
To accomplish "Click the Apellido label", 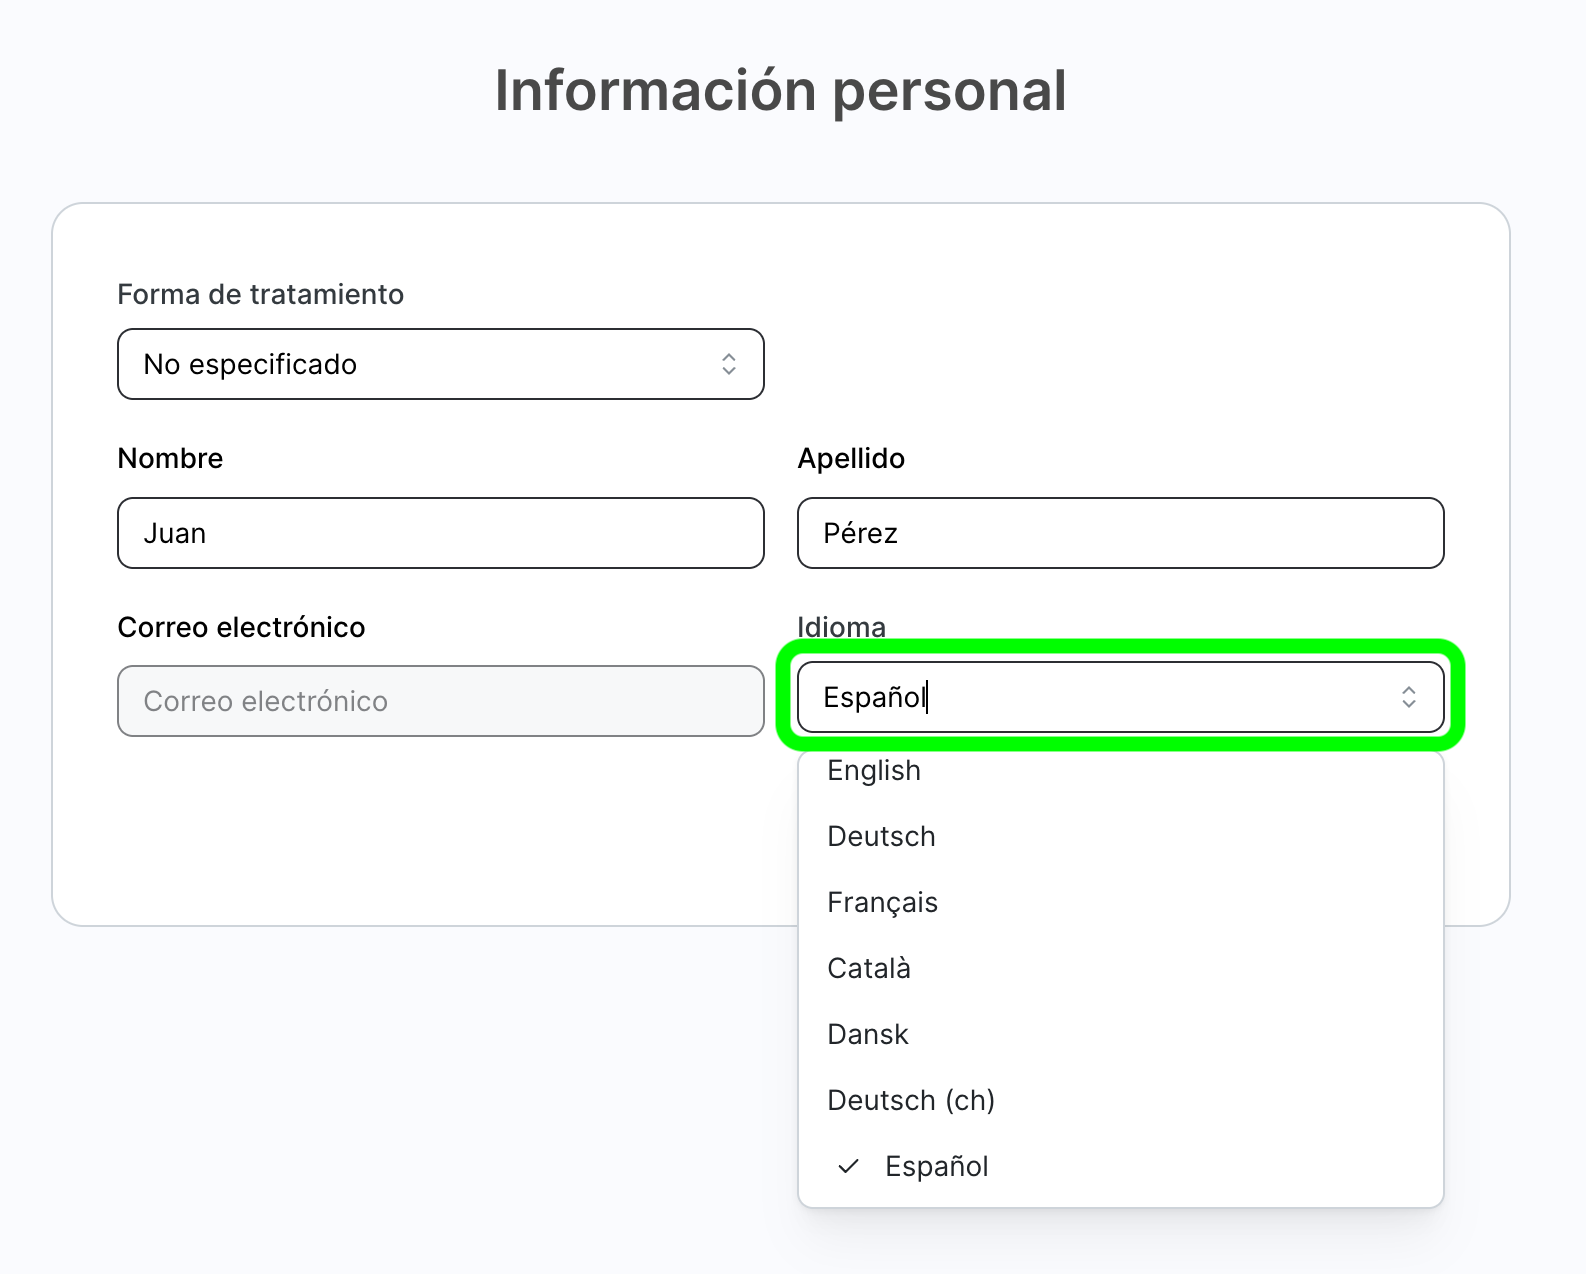I will pos(851,458).
